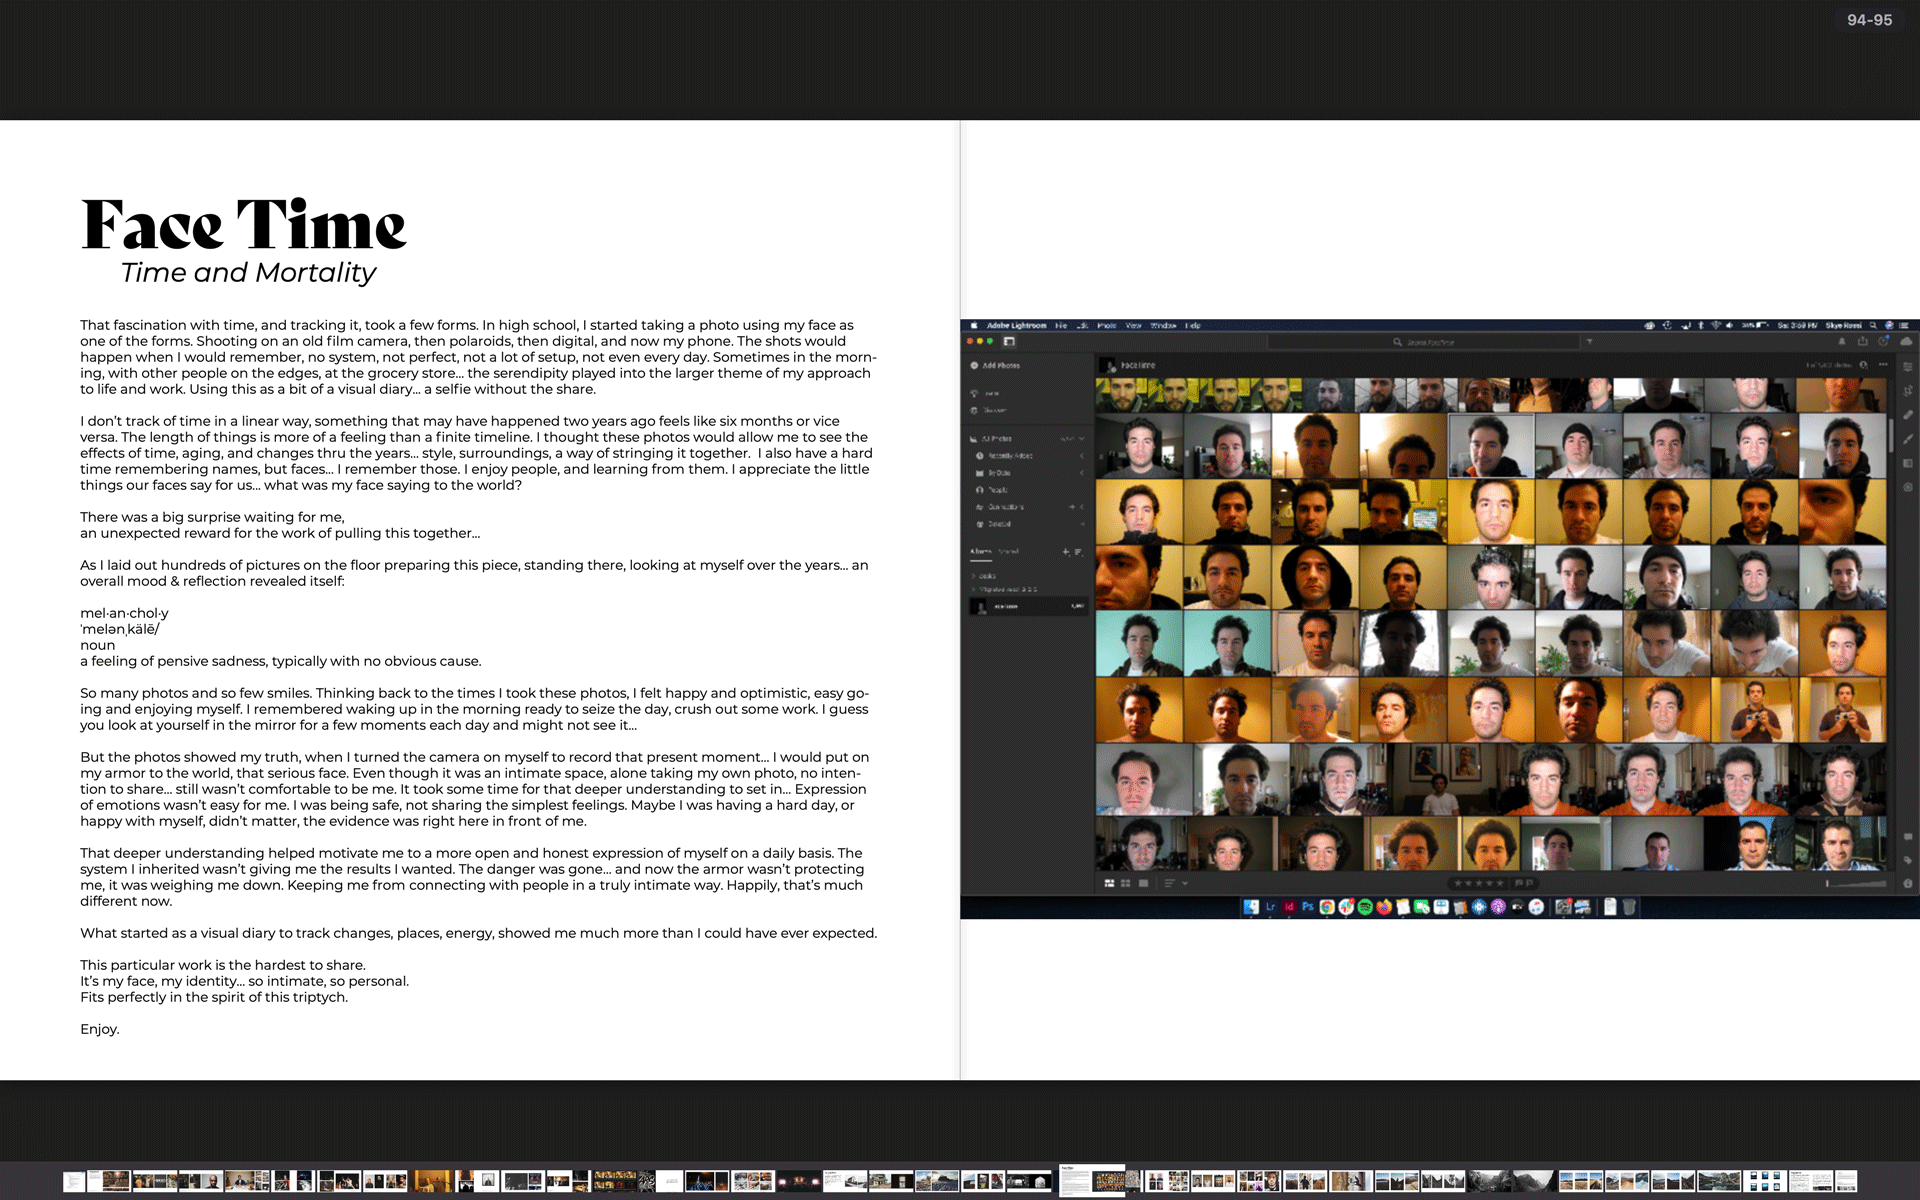
Task: Open the Photo menu in menu bar
Action: [x=1106, y=325]
